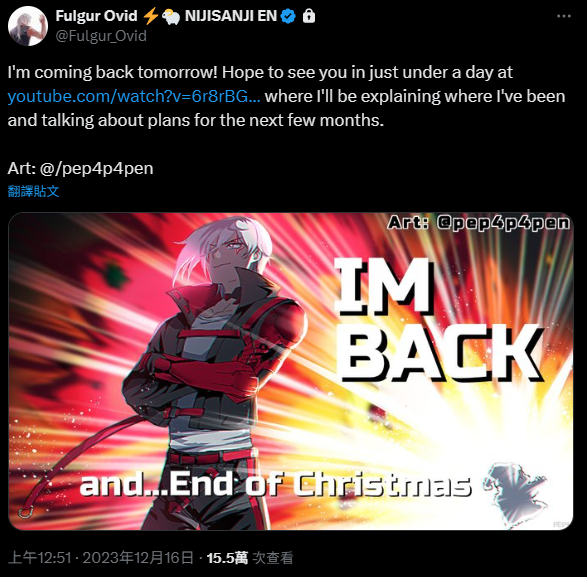587x577 pixels.
Task: Open the @Fulgur_Ovid handle
Action: (101, 36)
